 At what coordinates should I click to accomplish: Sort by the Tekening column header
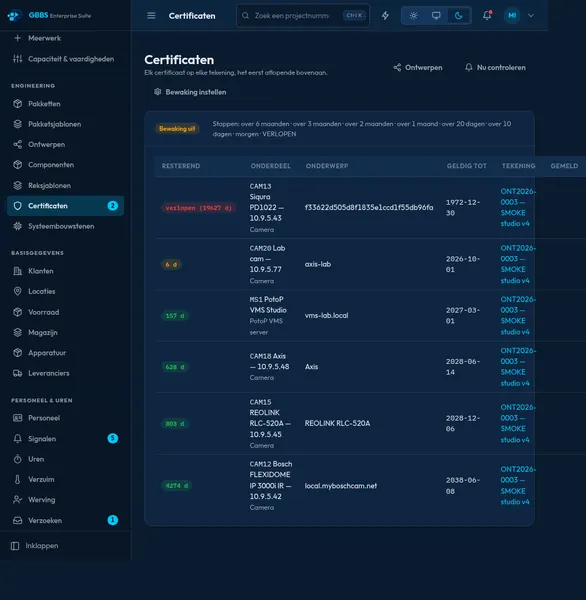click(519, 166)
